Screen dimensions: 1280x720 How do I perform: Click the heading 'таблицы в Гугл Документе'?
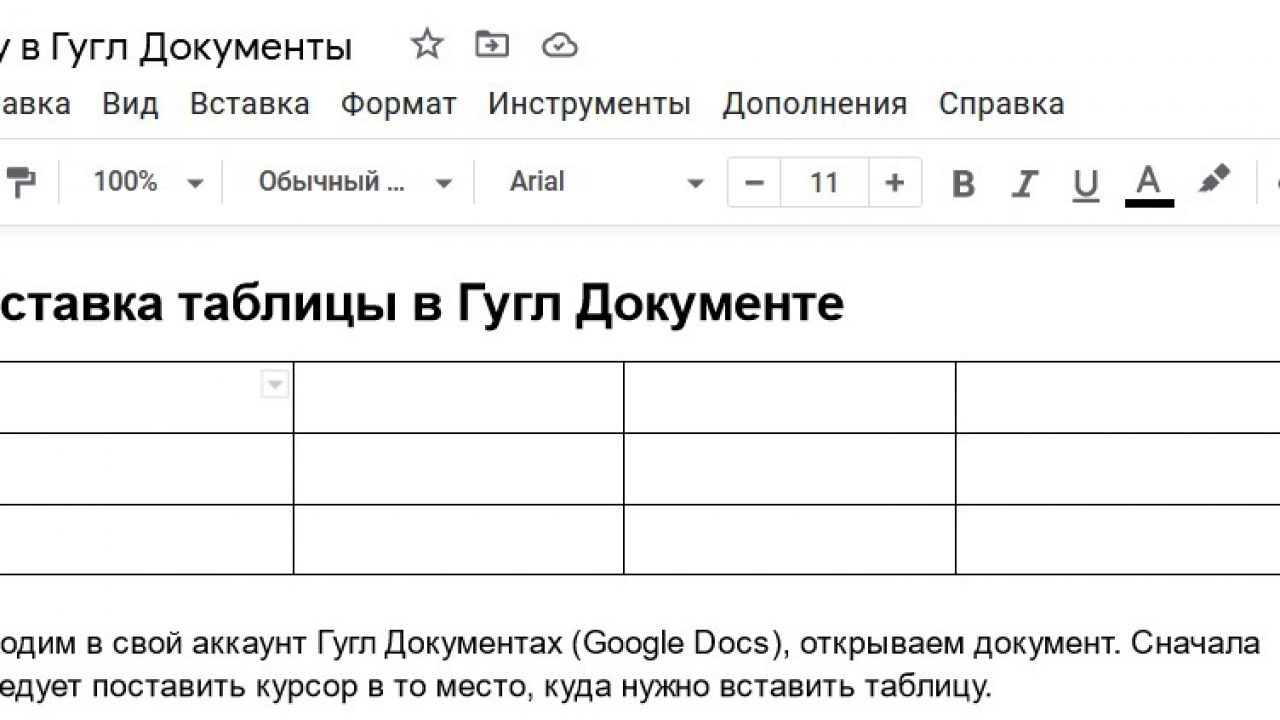510,304
